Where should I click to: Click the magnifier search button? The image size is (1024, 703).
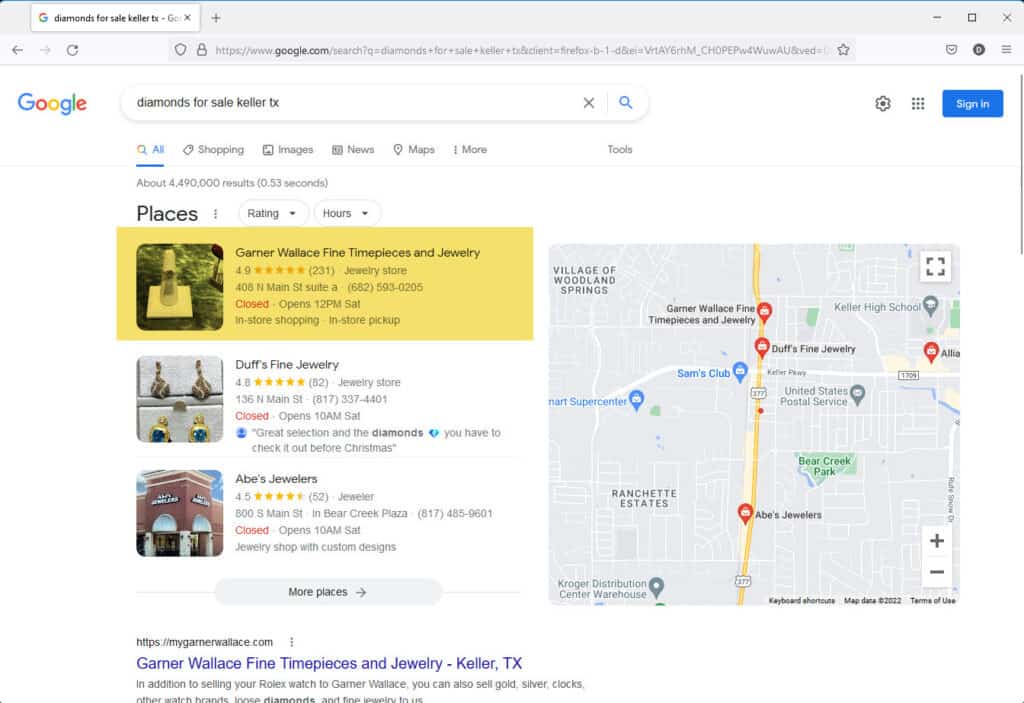point(626,103)
